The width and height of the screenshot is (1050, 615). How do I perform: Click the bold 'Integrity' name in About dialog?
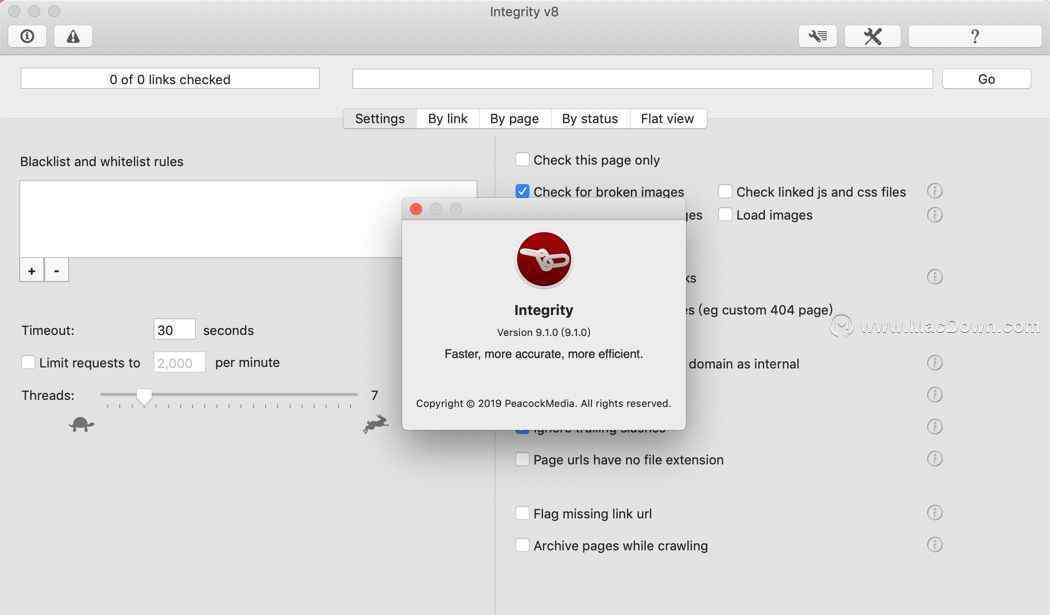544,310
